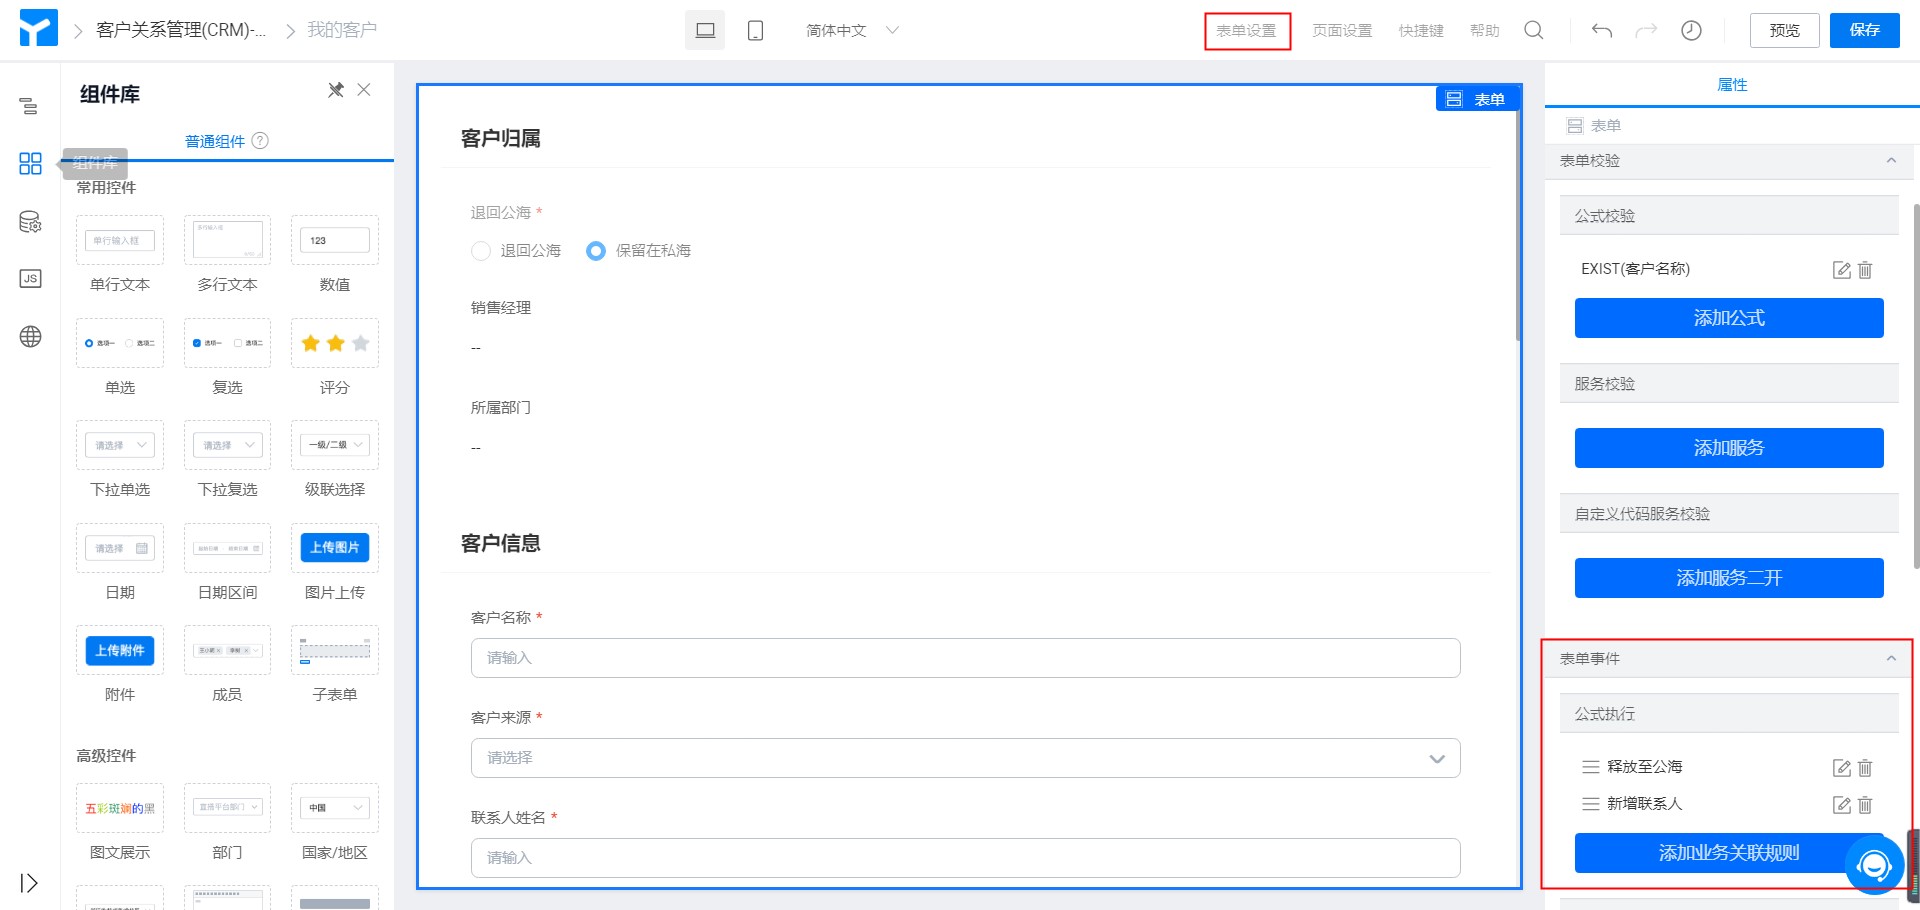The width and height of the screenshot is (1920, 910).
Task: Open 表单设置 menu
Action: pyautogui.click(x=1246, y=31)
